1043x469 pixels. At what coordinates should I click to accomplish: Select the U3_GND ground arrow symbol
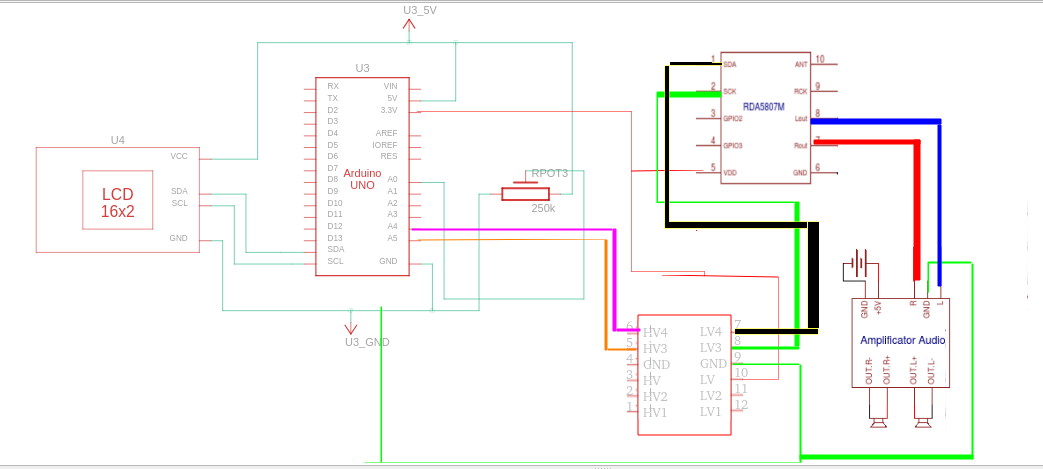pyautogui.click(x=351, y=325)
